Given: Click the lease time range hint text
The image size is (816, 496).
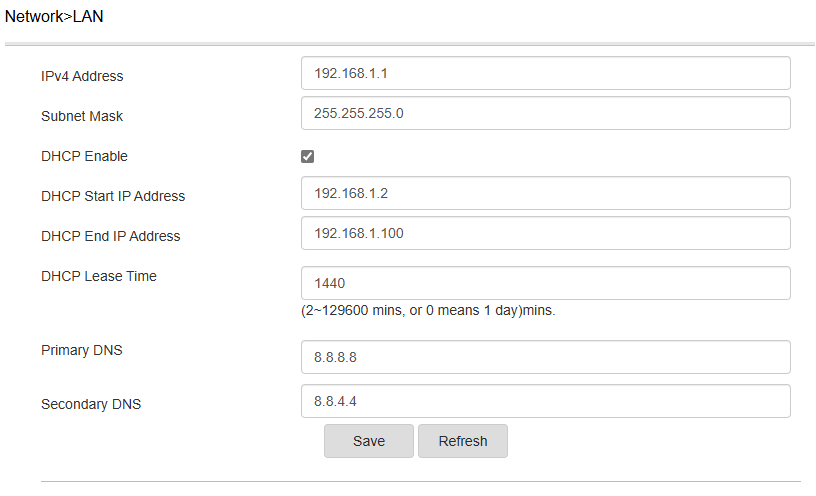Looking at the screenshot, I should tap(428, 311).
